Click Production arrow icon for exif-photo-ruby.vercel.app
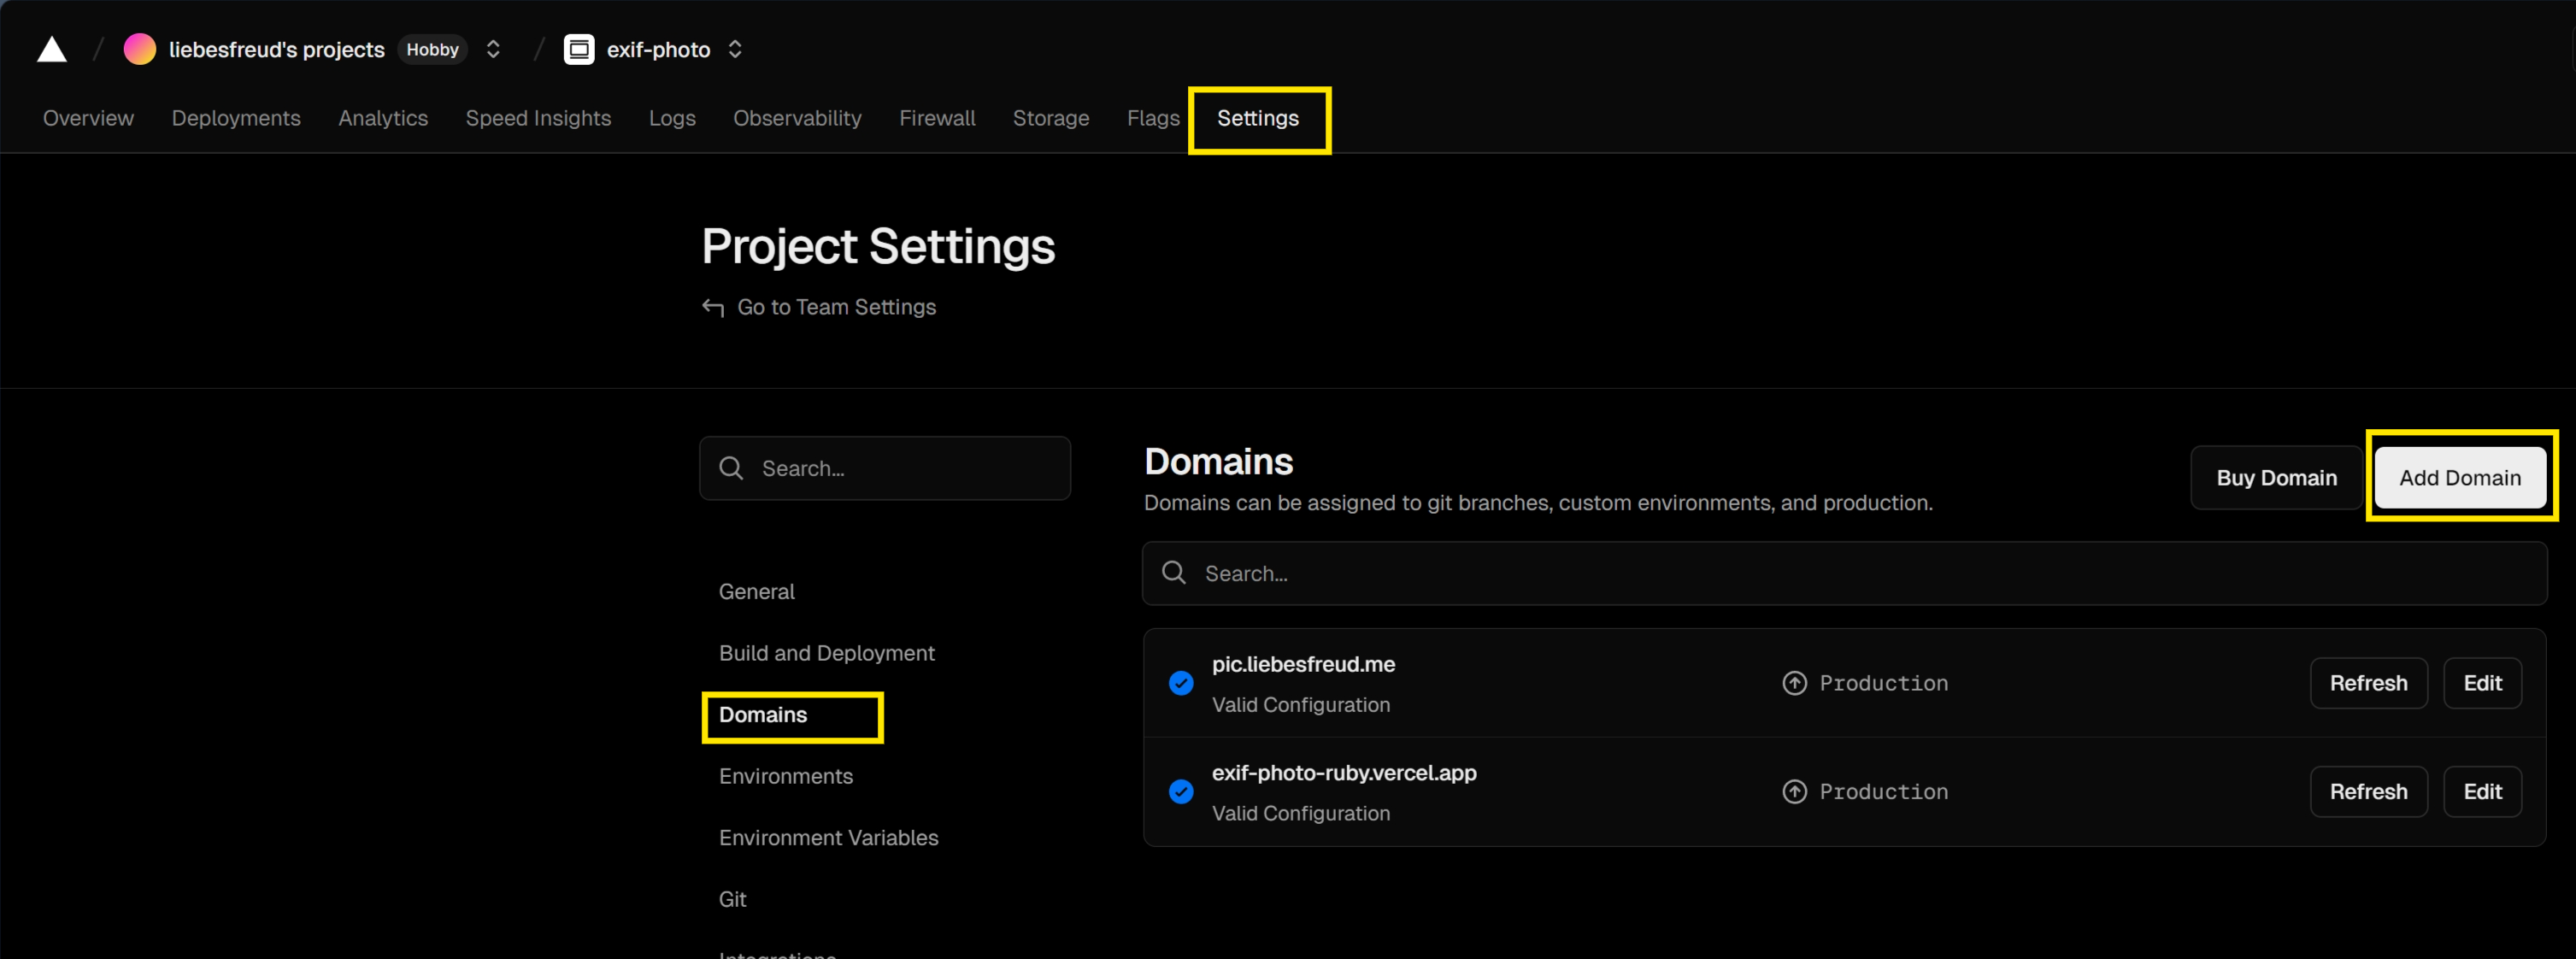 [x=1795, y=792]
